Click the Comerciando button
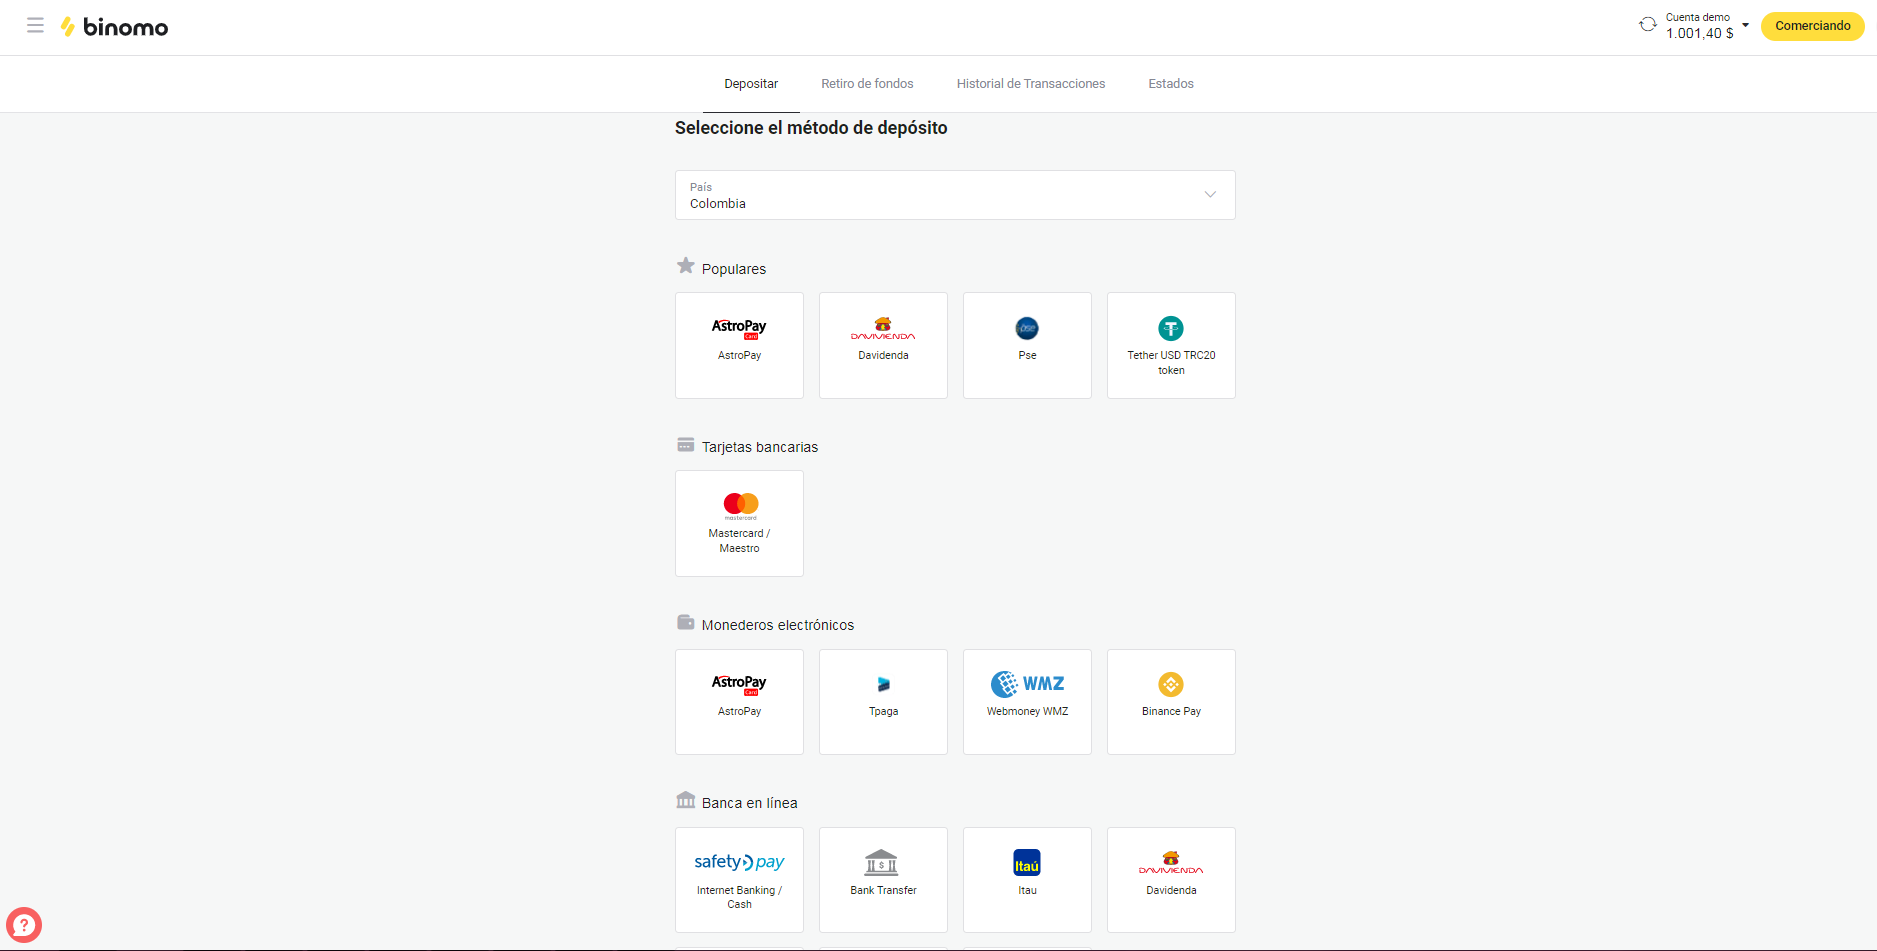The image size is (1877, 951). click(1812, 26)
